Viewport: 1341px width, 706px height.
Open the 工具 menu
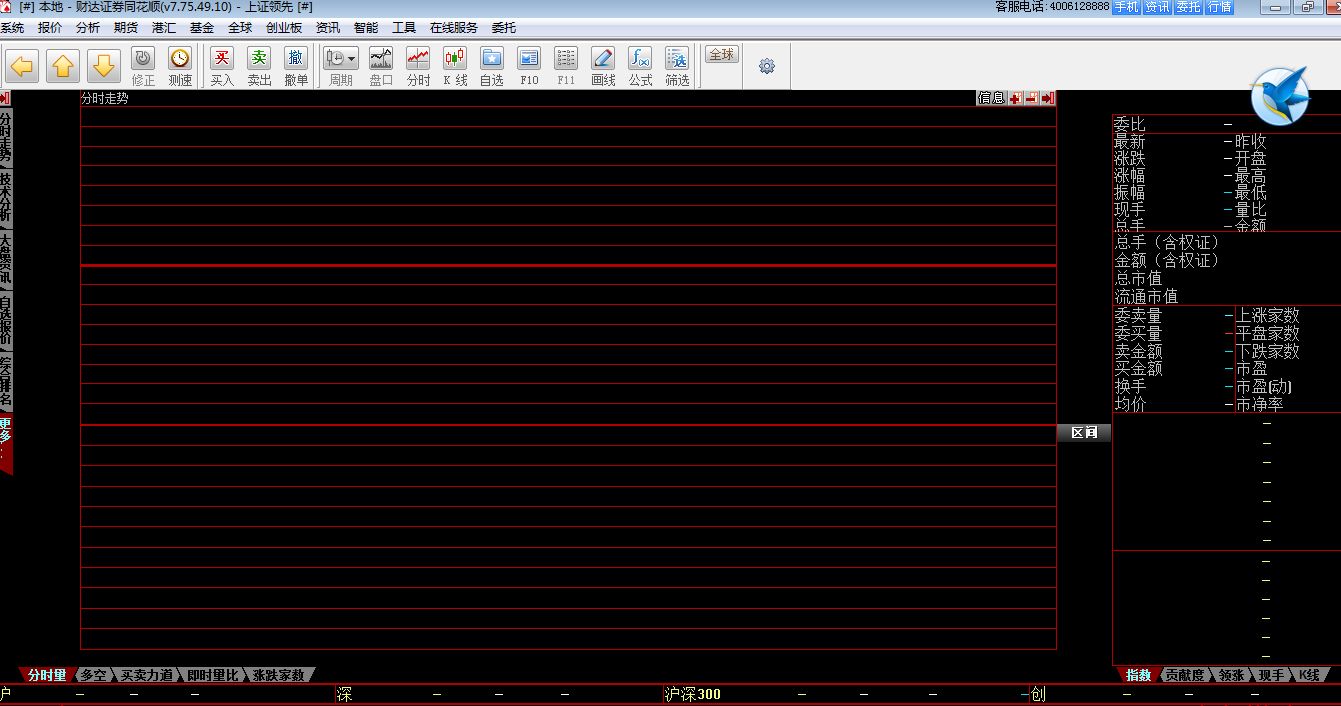403,28
